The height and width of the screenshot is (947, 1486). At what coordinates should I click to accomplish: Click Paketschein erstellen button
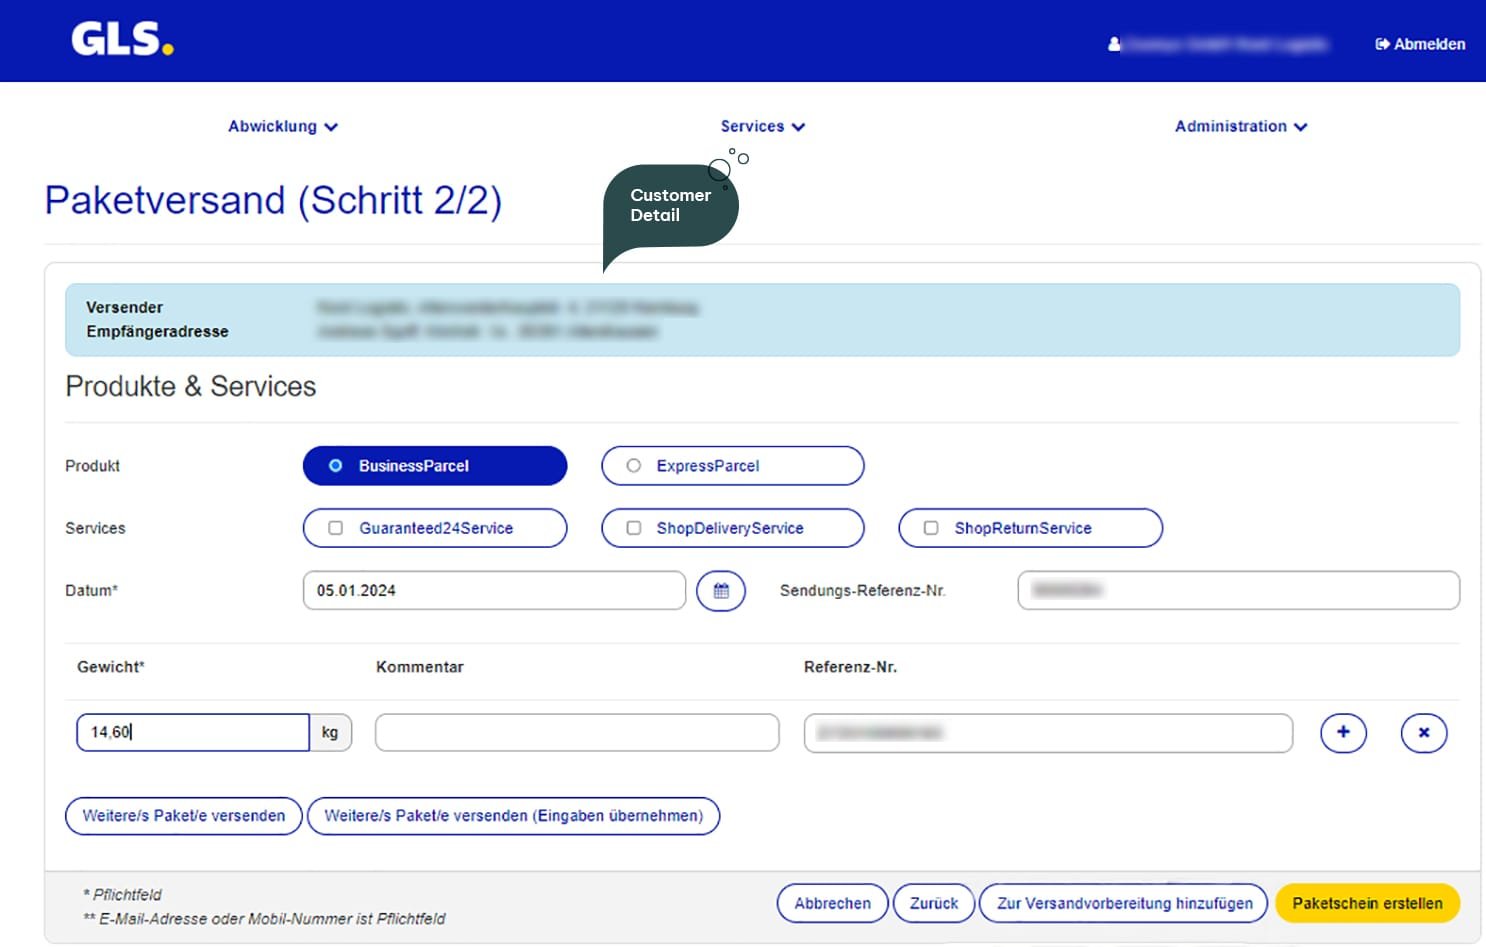[1367, 903]
